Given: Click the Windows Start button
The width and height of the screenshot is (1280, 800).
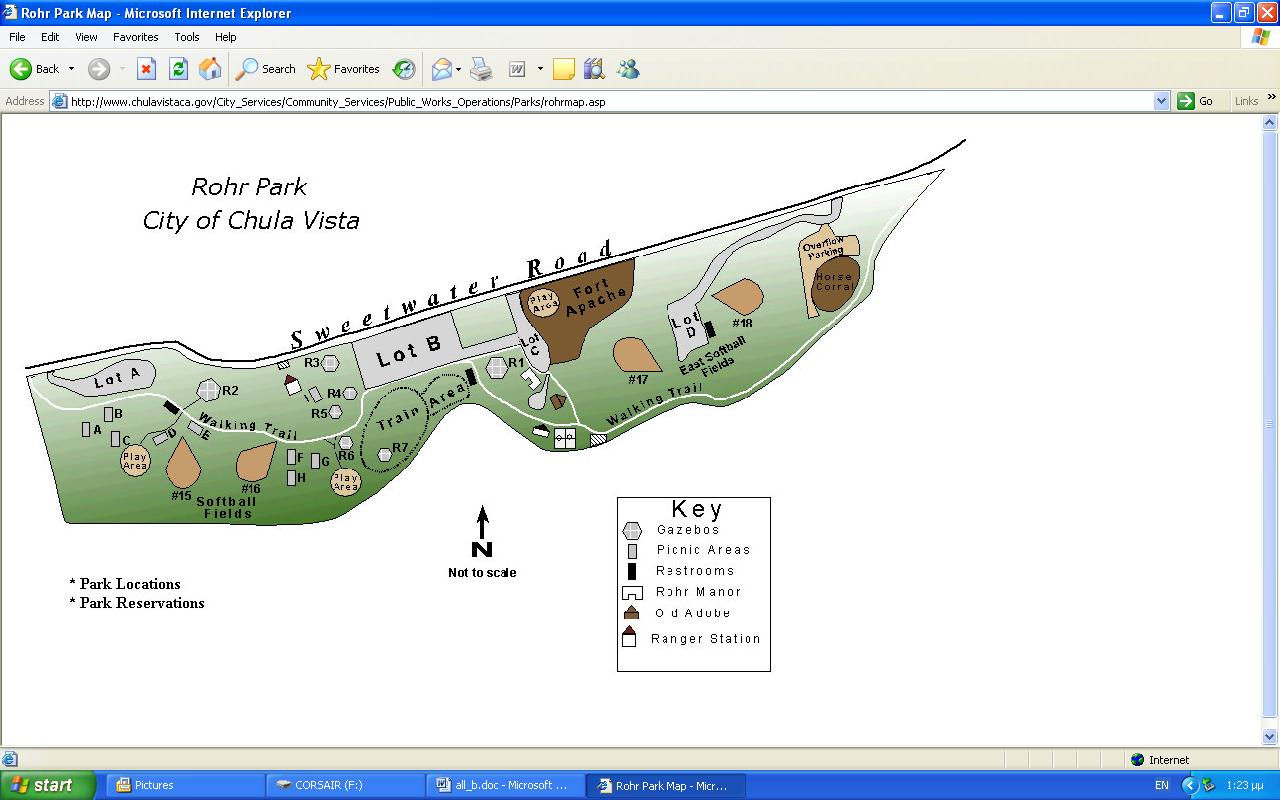Looking at the screenshot, I should click(x=47, y=785).
